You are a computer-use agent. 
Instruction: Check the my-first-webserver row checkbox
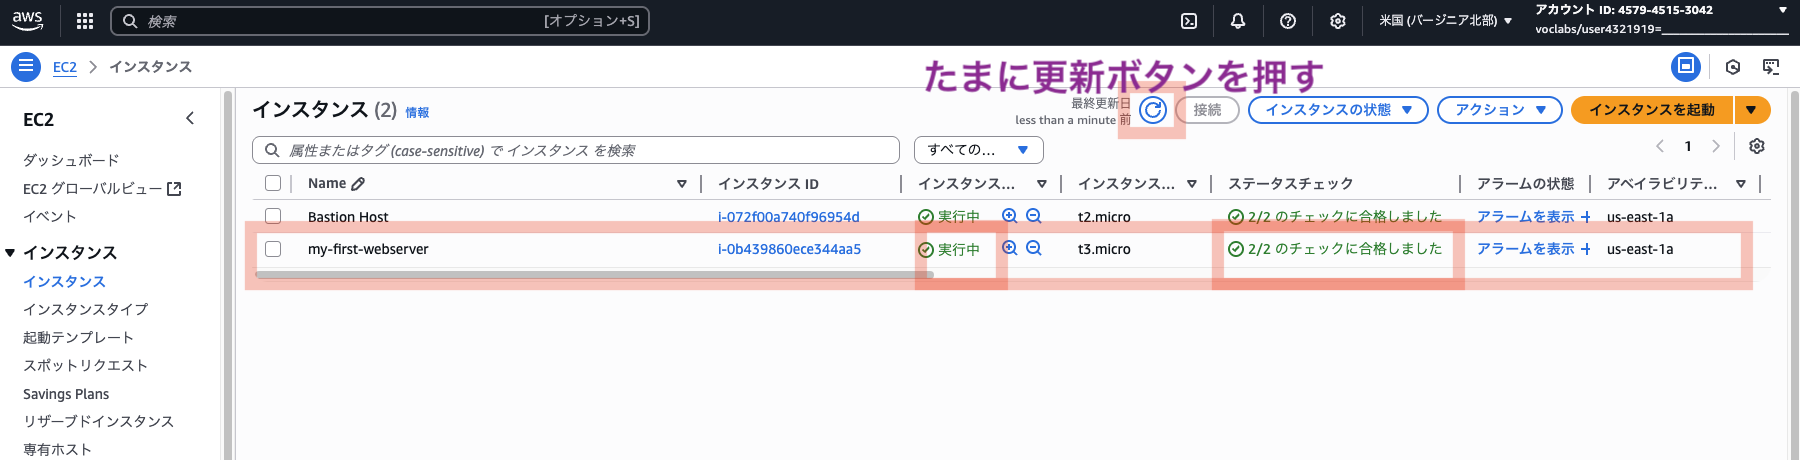(x=273, y=249)
